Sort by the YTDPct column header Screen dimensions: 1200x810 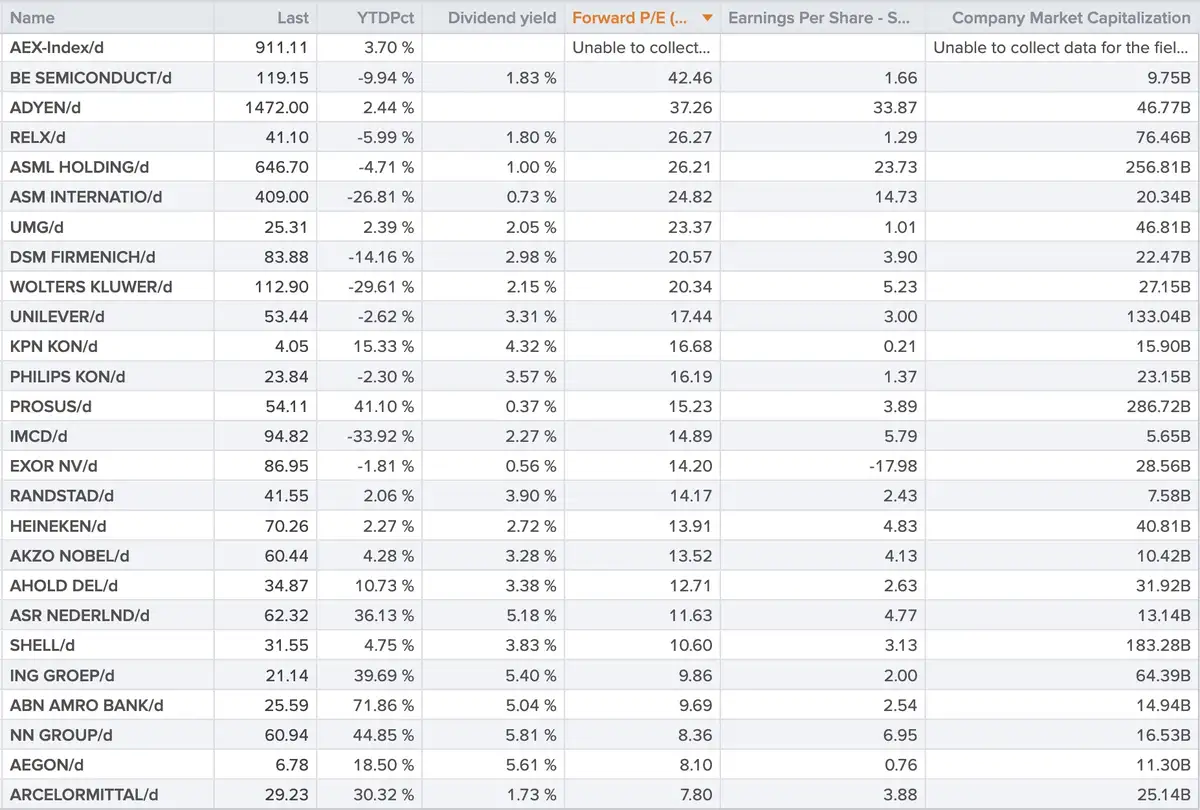[x=385, y=17]
